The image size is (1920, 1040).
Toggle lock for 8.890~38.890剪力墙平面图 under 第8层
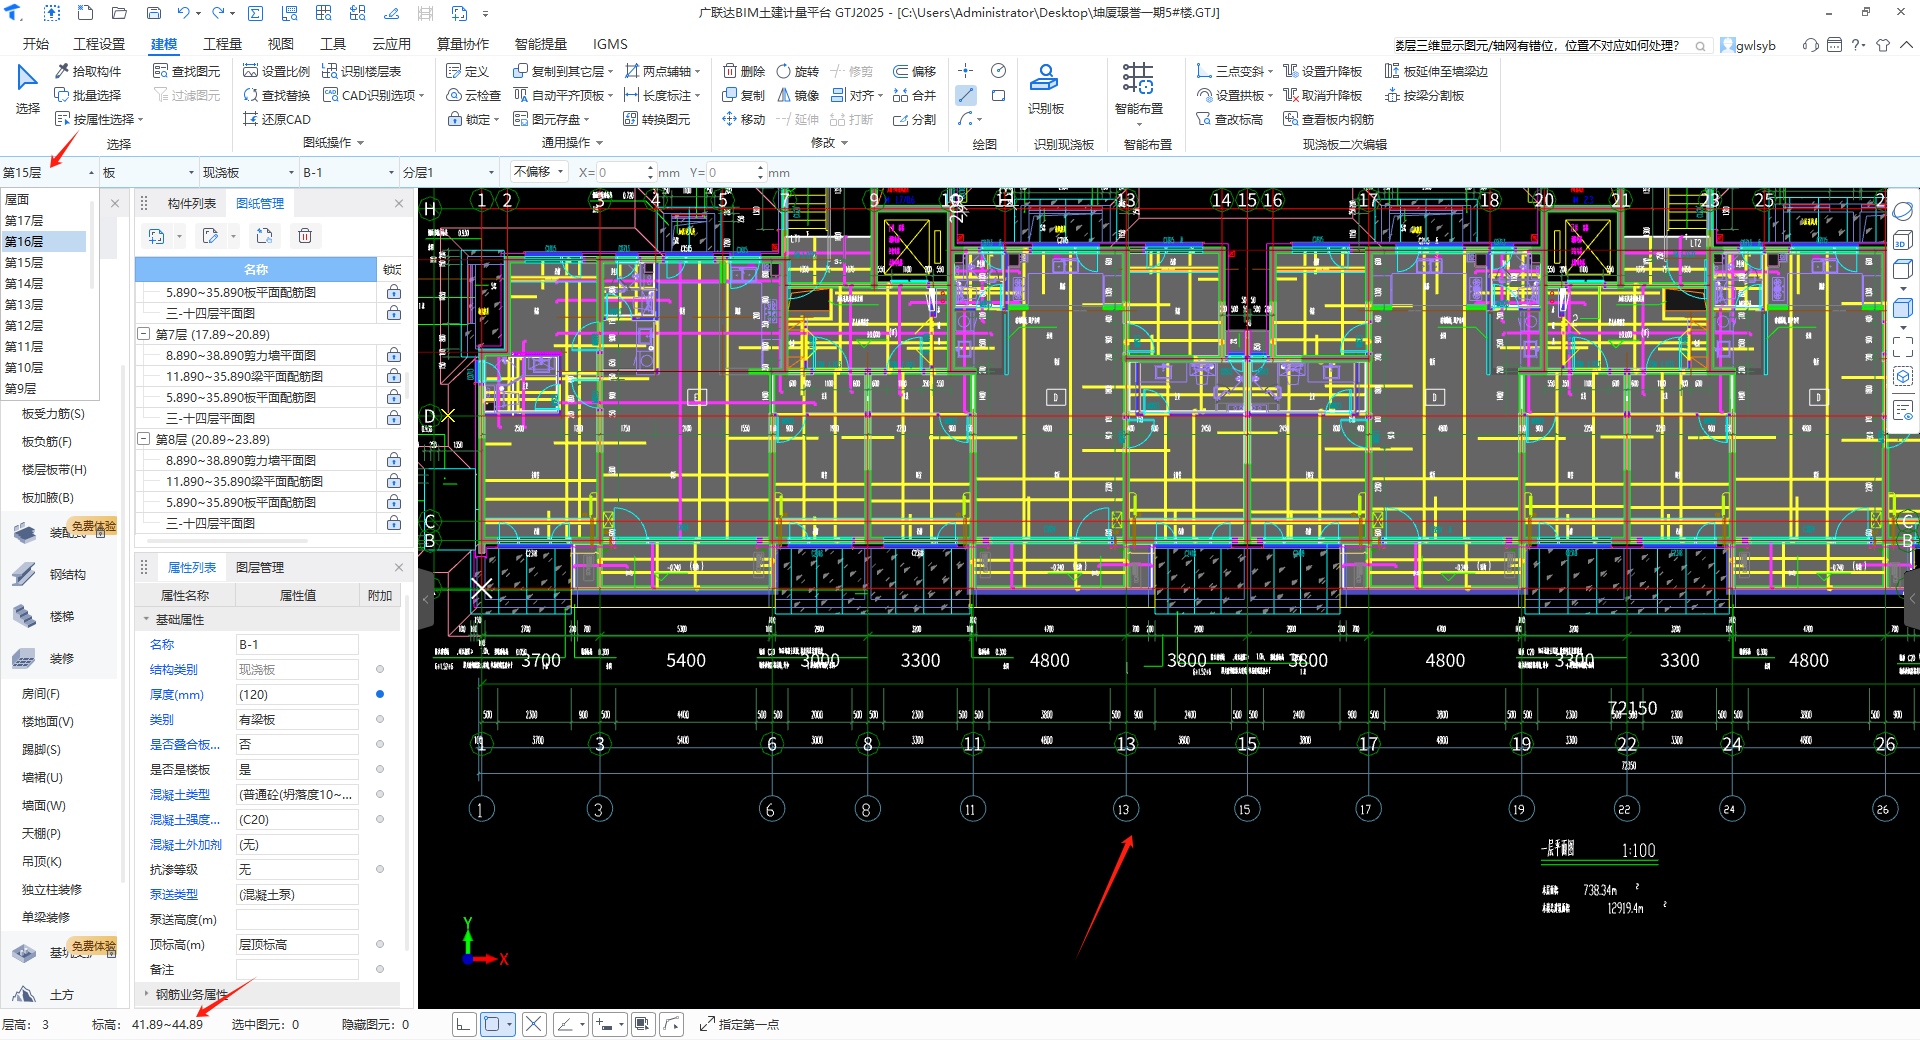click(394, 460)
